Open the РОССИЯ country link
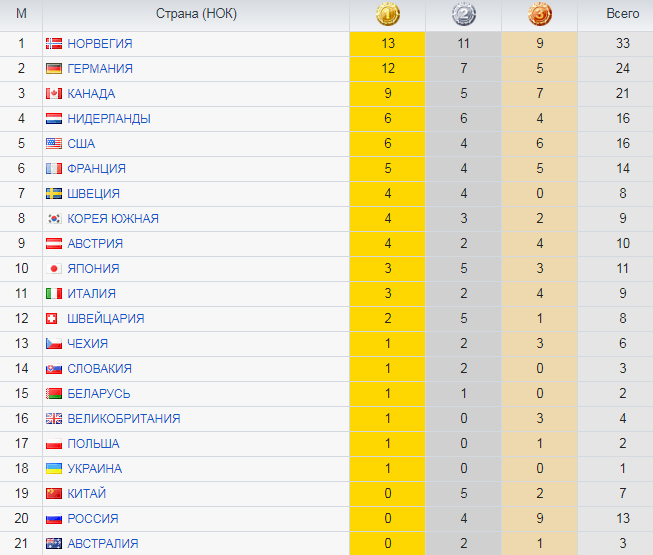This screenshot has height=555, width=653. 93,519
